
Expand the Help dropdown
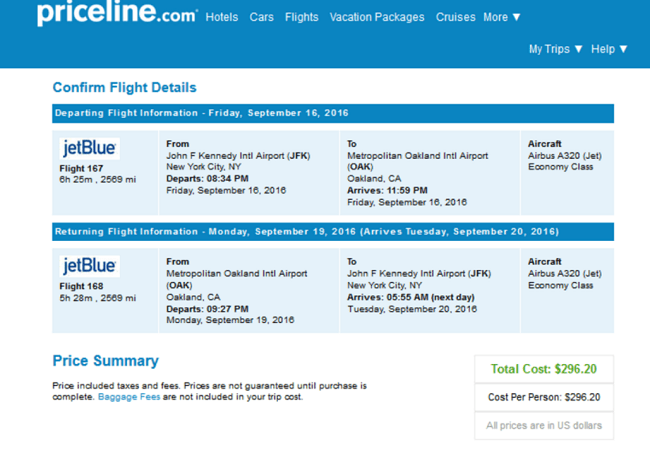[609, 49]
